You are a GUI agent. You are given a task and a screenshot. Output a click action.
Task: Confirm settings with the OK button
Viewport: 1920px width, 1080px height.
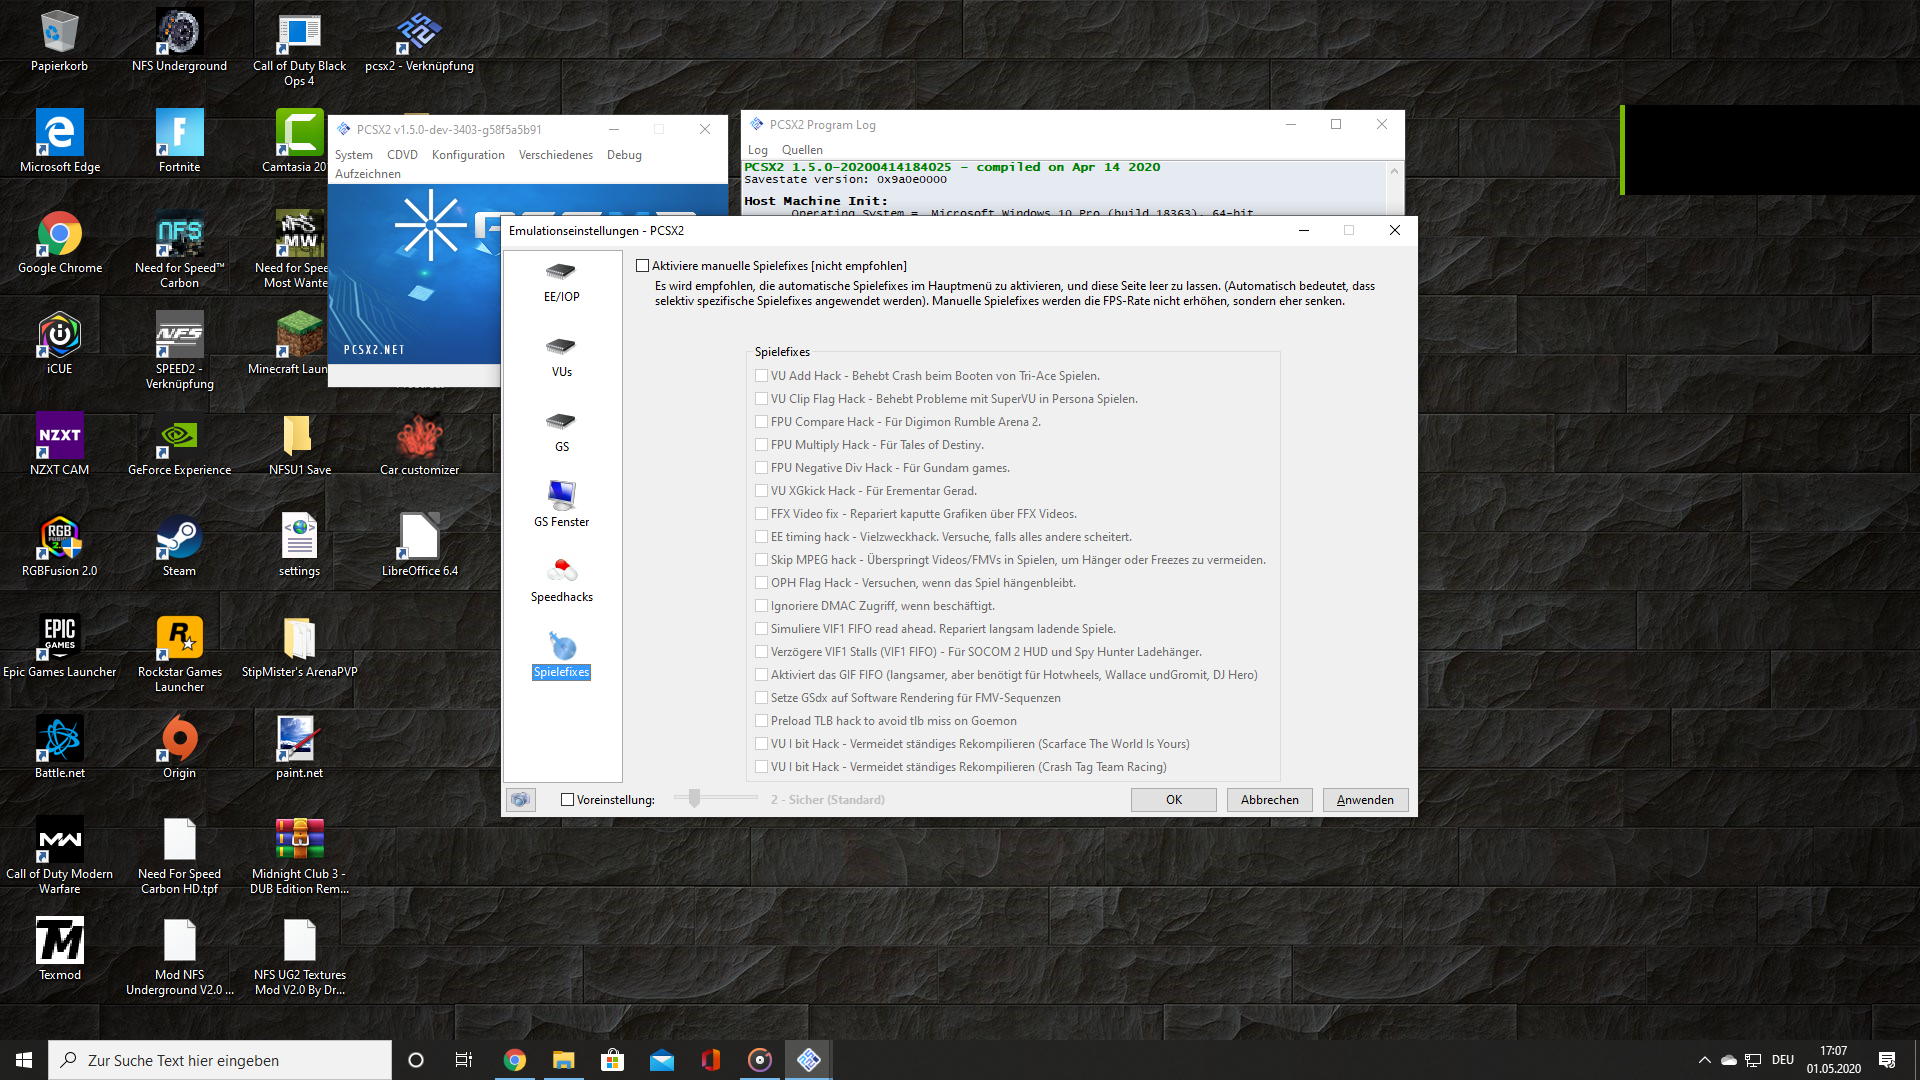pyautogui.click(x=1174, y=800)
